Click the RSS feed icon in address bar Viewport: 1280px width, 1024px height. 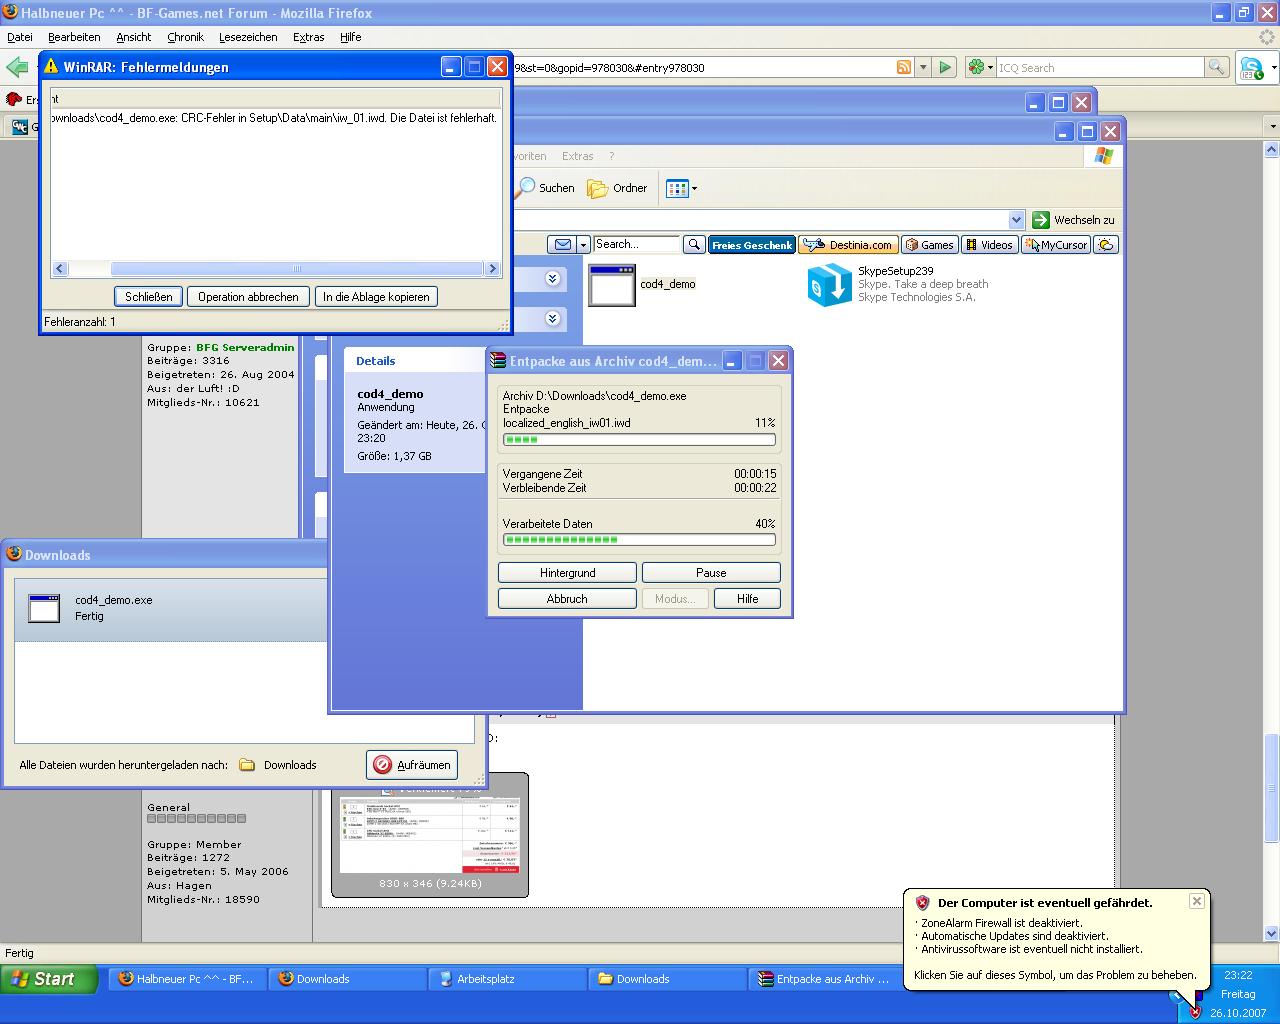tap(903, 67)
